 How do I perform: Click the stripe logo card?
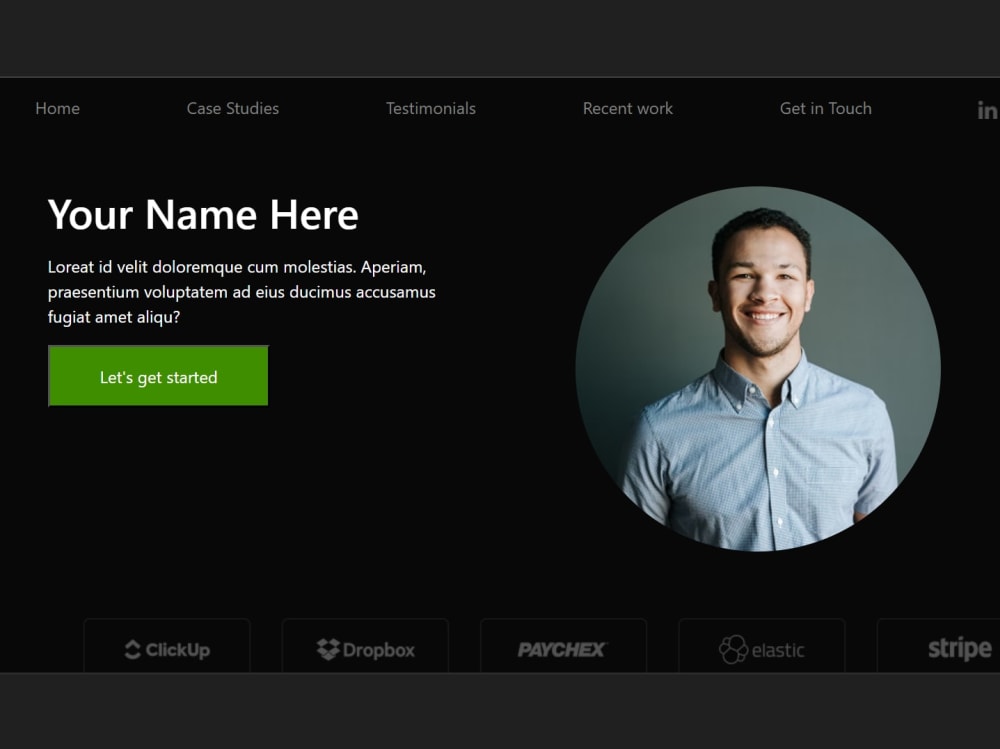pyautogui.click(x=939, y=646)
